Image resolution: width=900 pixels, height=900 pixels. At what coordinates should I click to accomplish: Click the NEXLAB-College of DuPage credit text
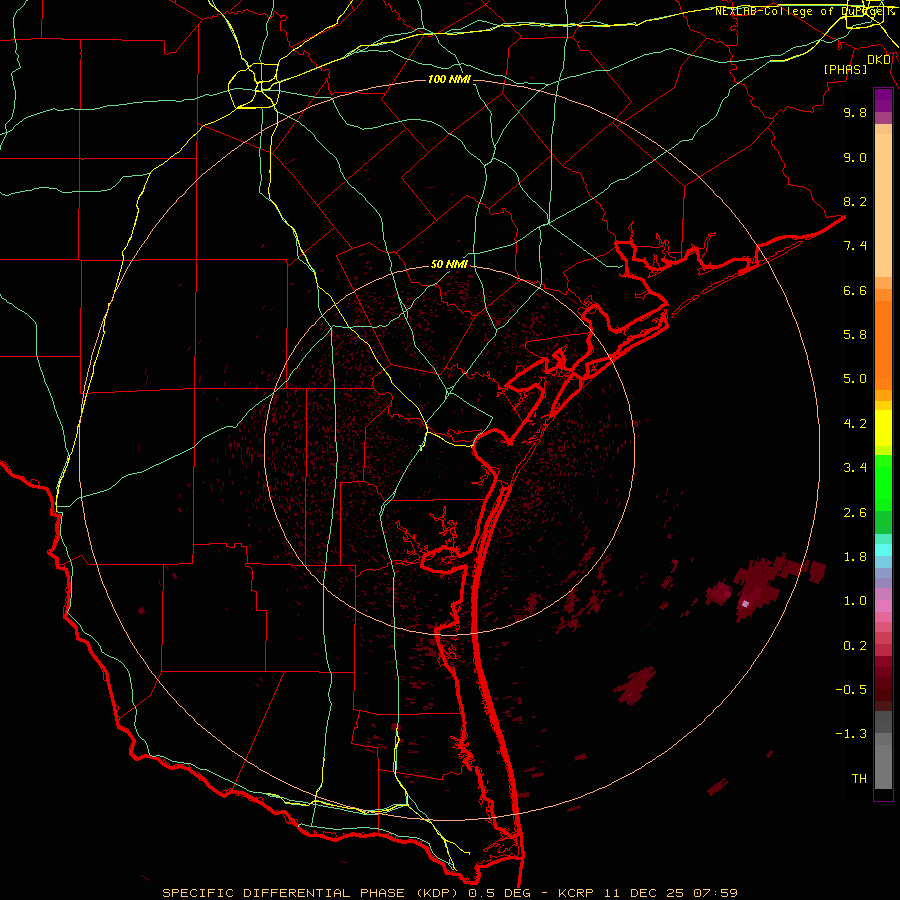pyautogui.click(x=805, y=11)
